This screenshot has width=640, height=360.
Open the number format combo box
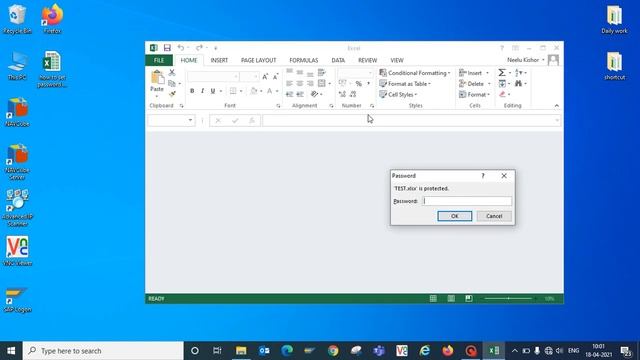pos(356,73)
